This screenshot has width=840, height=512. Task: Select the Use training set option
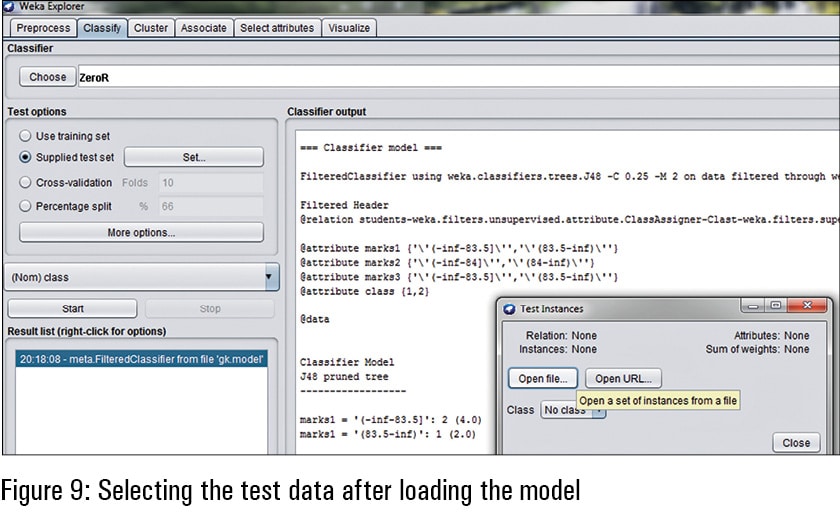tap(26, 136)
